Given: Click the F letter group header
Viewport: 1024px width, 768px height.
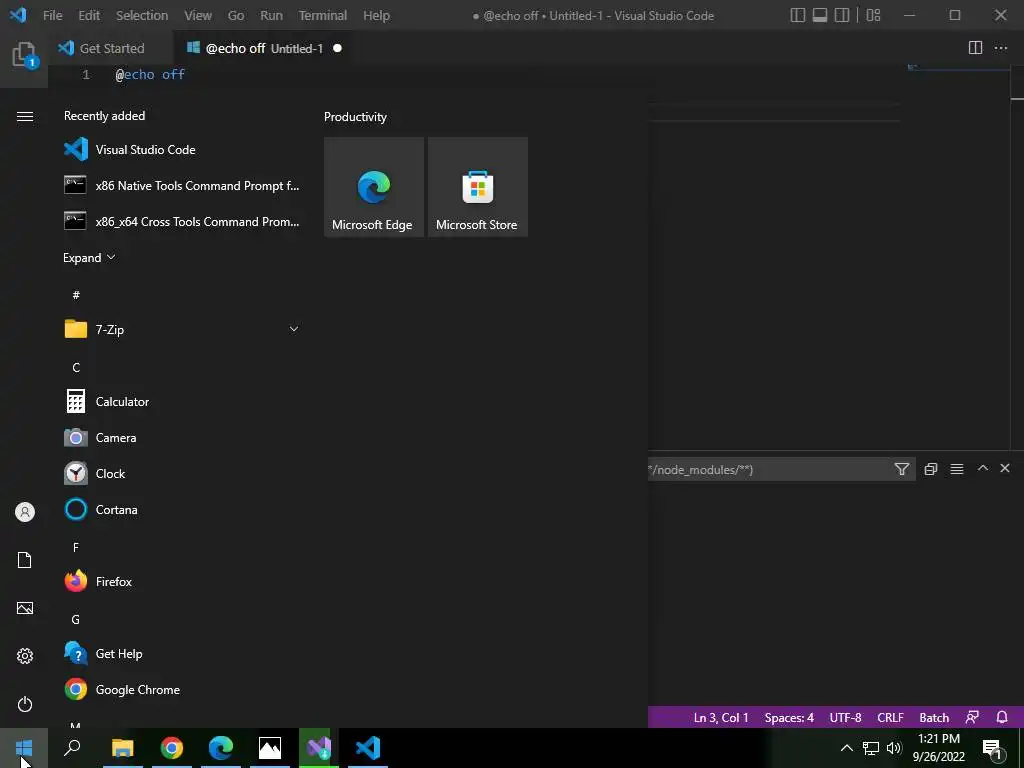Looking at the screenshot, I should pyautogui.click(x=76, y=547).
